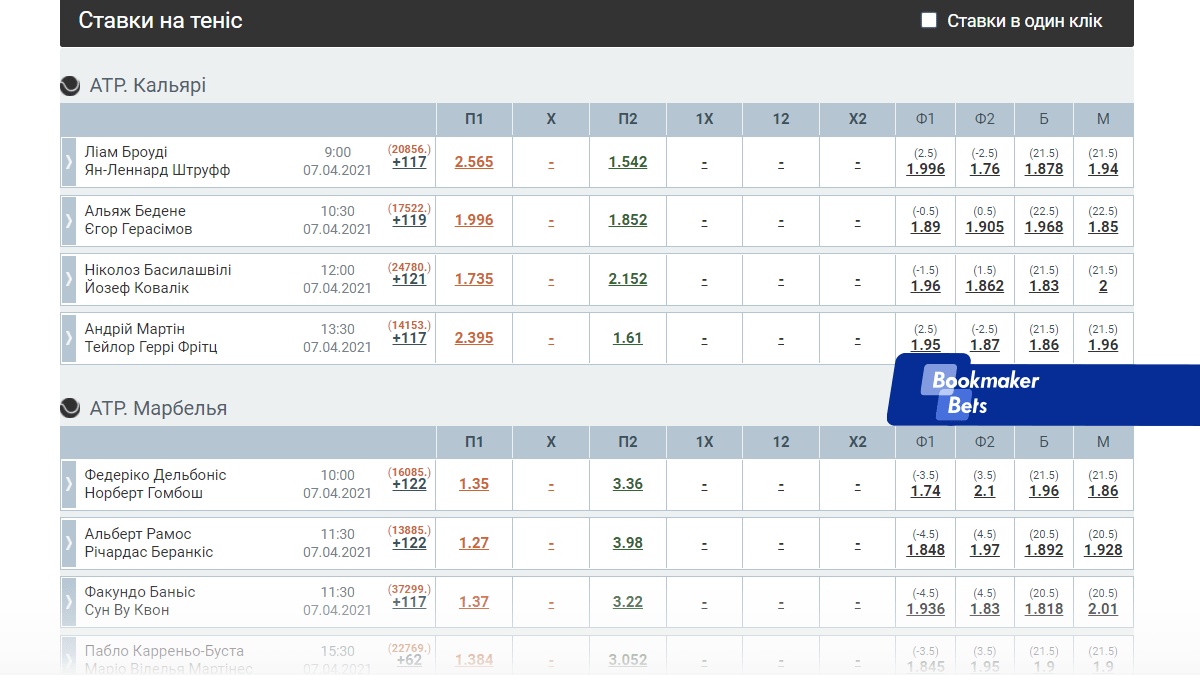Click tennis ball icon beside ATP. Марбелья
The width and height of the screenshot is (1200, 675).
click(x=70, y=408)
